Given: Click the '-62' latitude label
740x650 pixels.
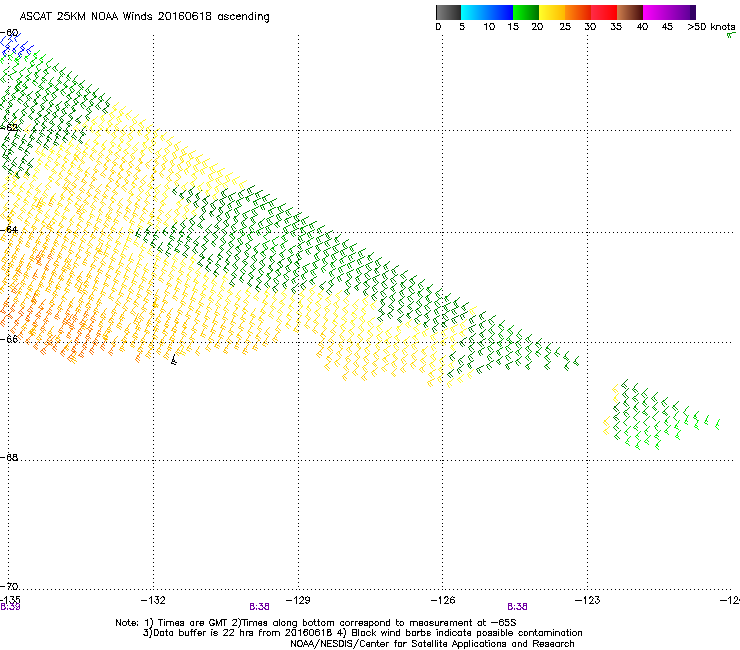Looking at the screenshot, I should tap(10, 127).
